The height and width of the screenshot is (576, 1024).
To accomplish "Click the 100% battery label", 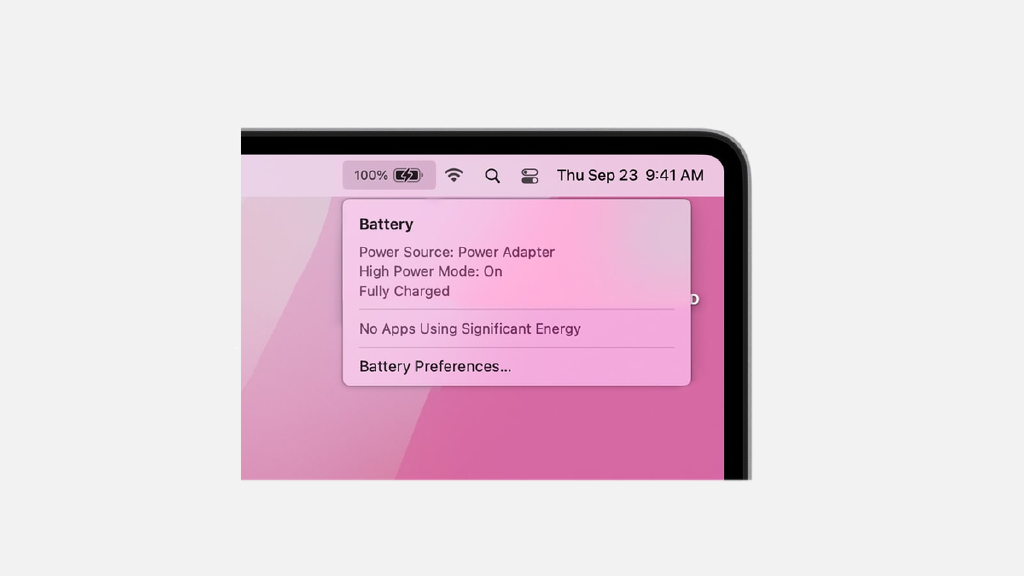I will pos(371,174).
